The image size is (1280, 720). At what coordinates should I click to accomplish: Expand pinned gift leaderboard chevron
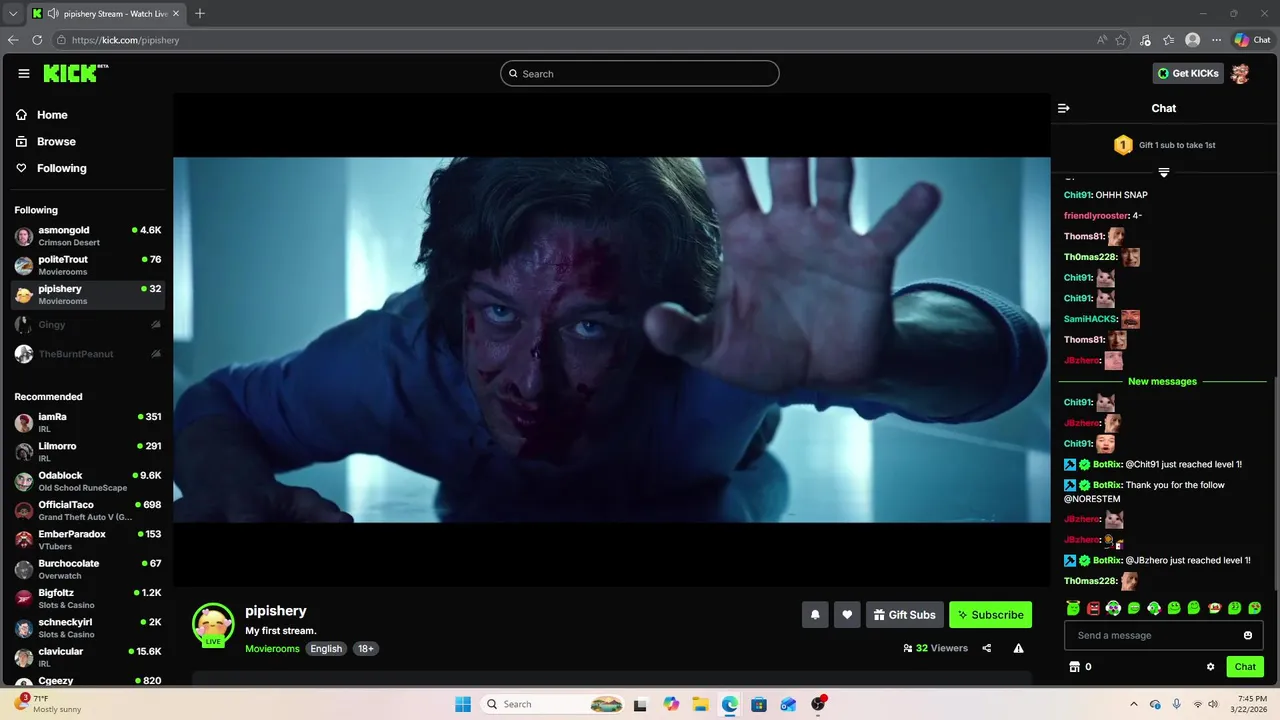click(1163, 172)
